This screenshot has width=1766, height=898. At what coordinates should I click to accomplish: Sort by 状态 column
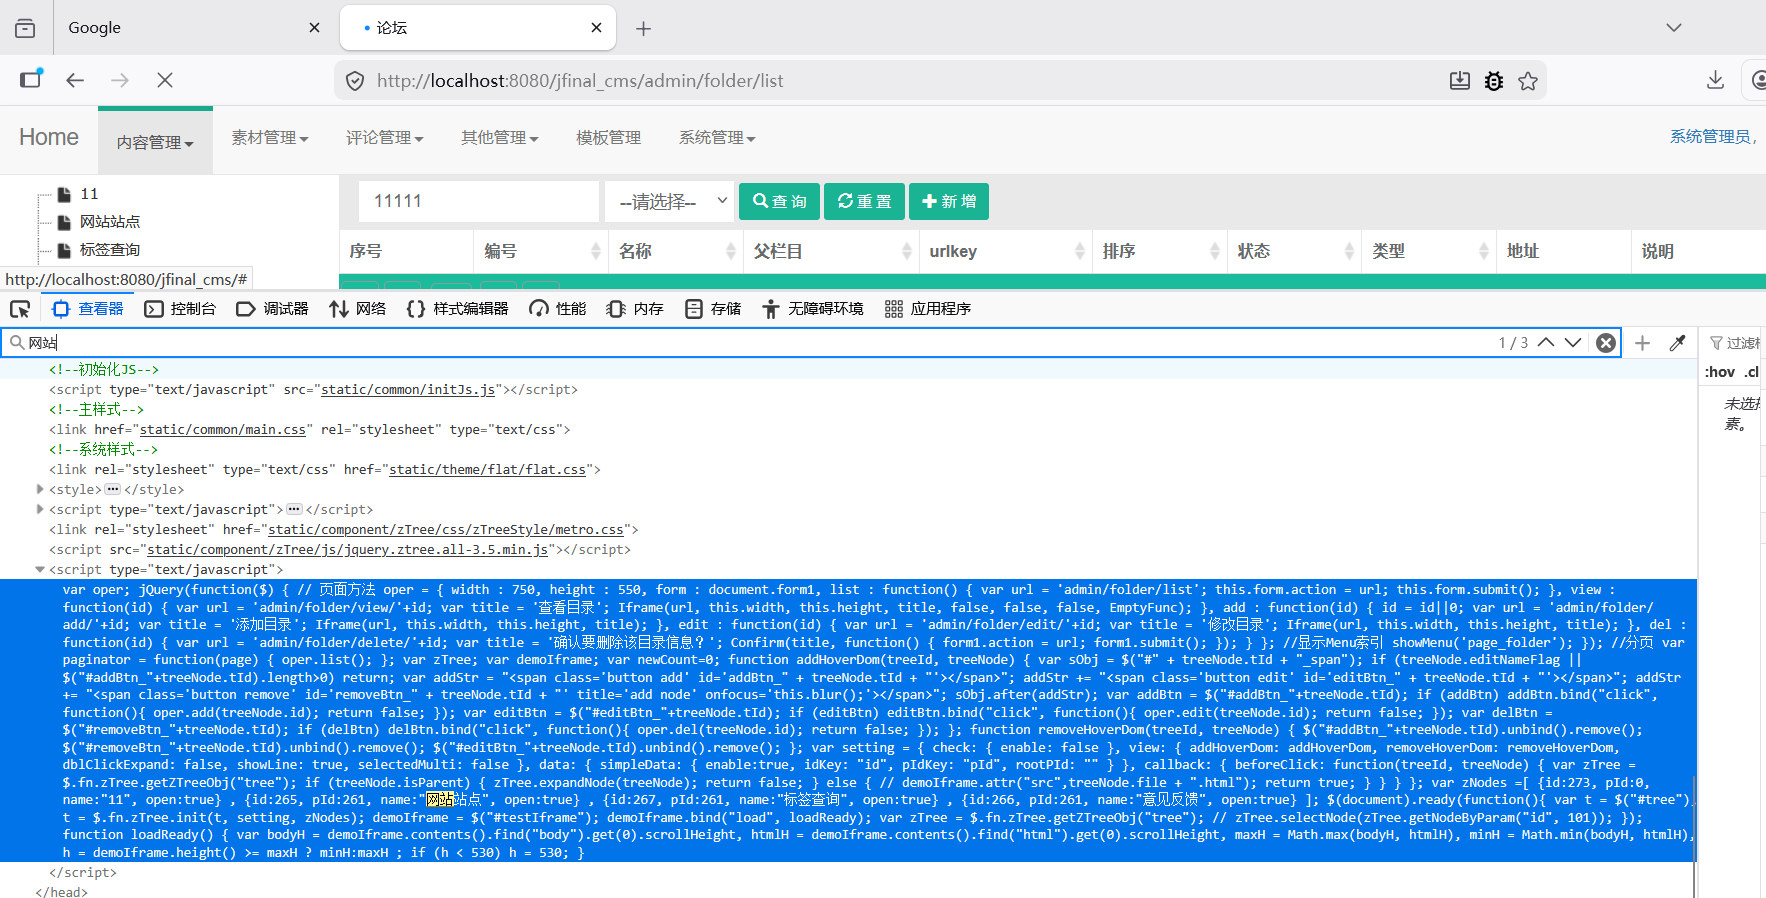pos(1294,251)
